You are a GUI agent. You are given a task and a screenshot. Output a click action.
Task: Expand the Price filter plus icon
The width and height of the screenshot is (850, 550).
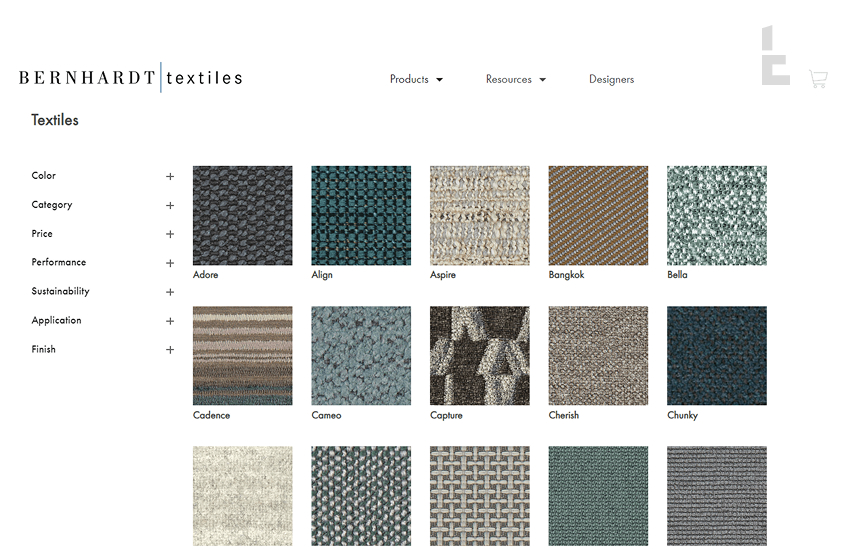click(x=170, y=234)
